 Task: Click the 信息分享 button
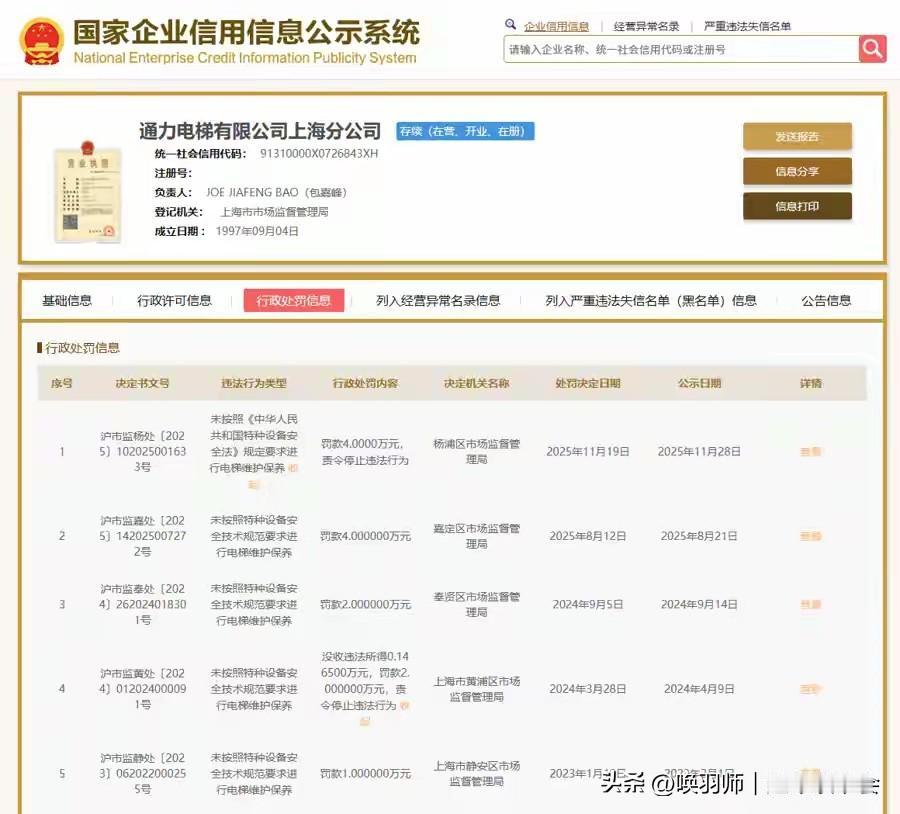pos(797,172)
